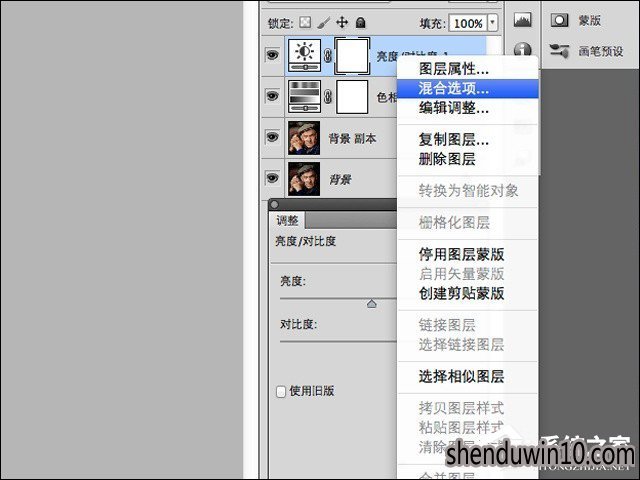Viewport: 640px width, 480px height.
Task: Click the 背景 副本 layer name
Action: [x=352, y=139]
